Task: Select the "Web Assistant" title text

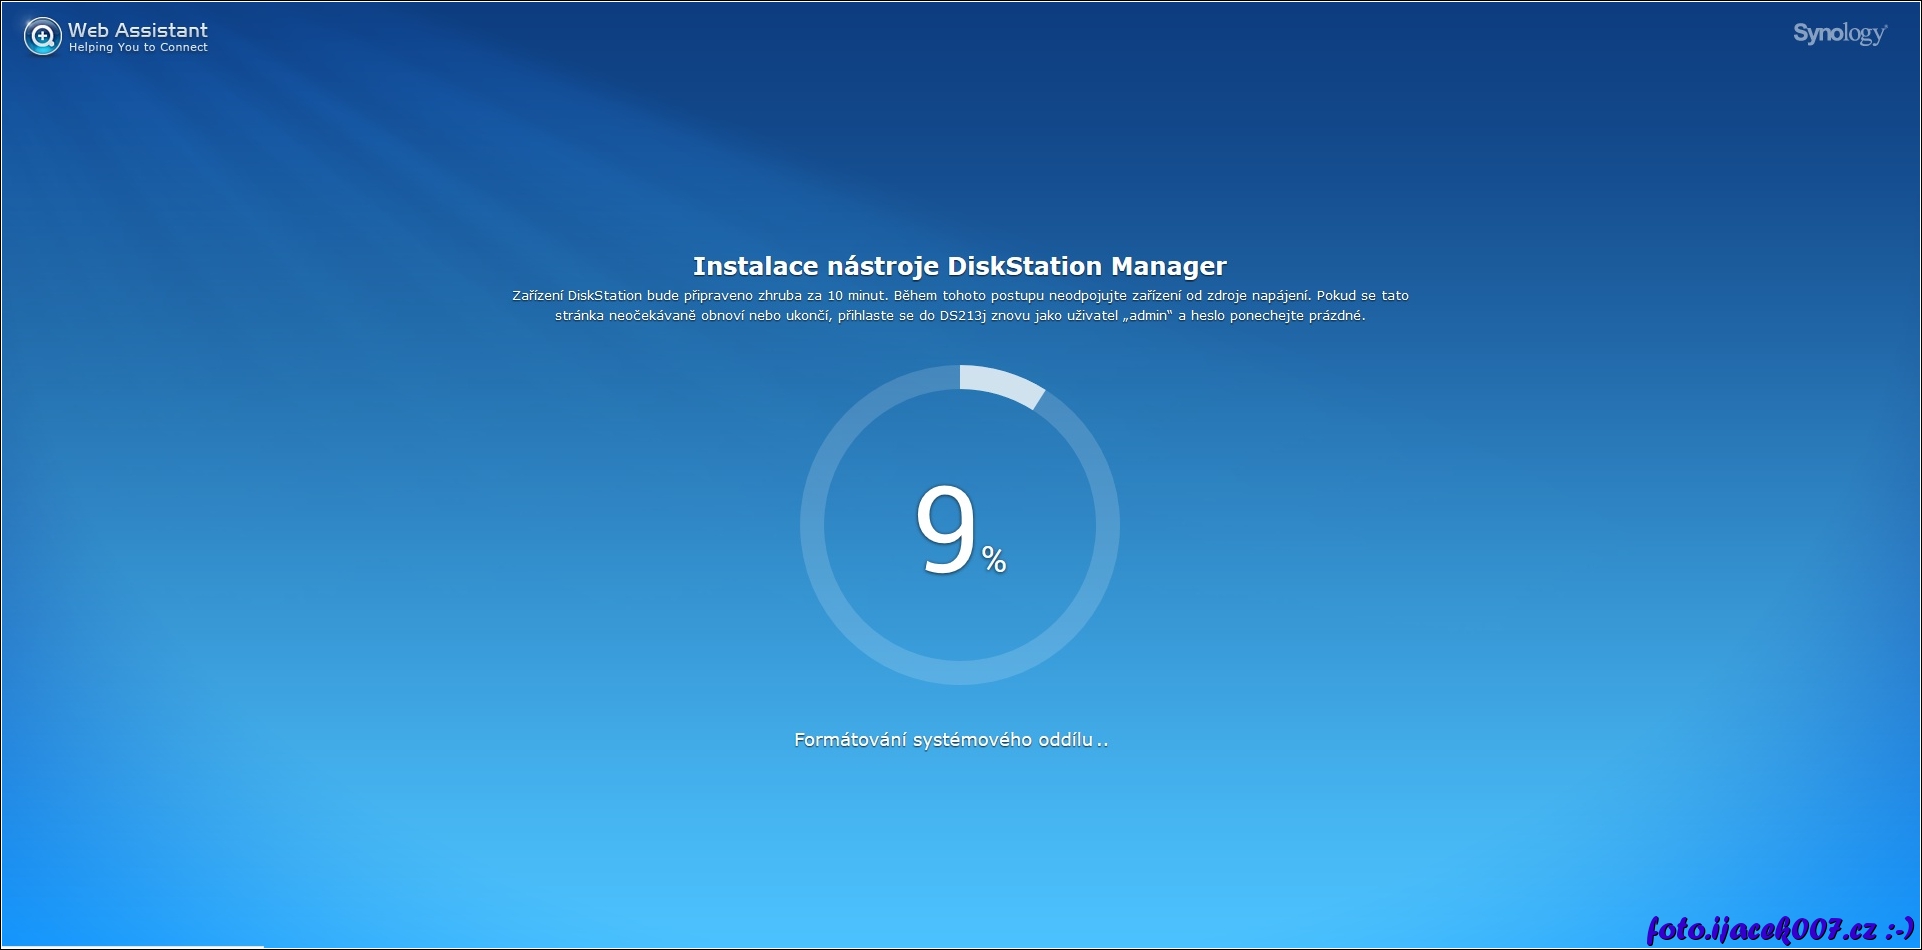Action: click(x=138, y=30)
